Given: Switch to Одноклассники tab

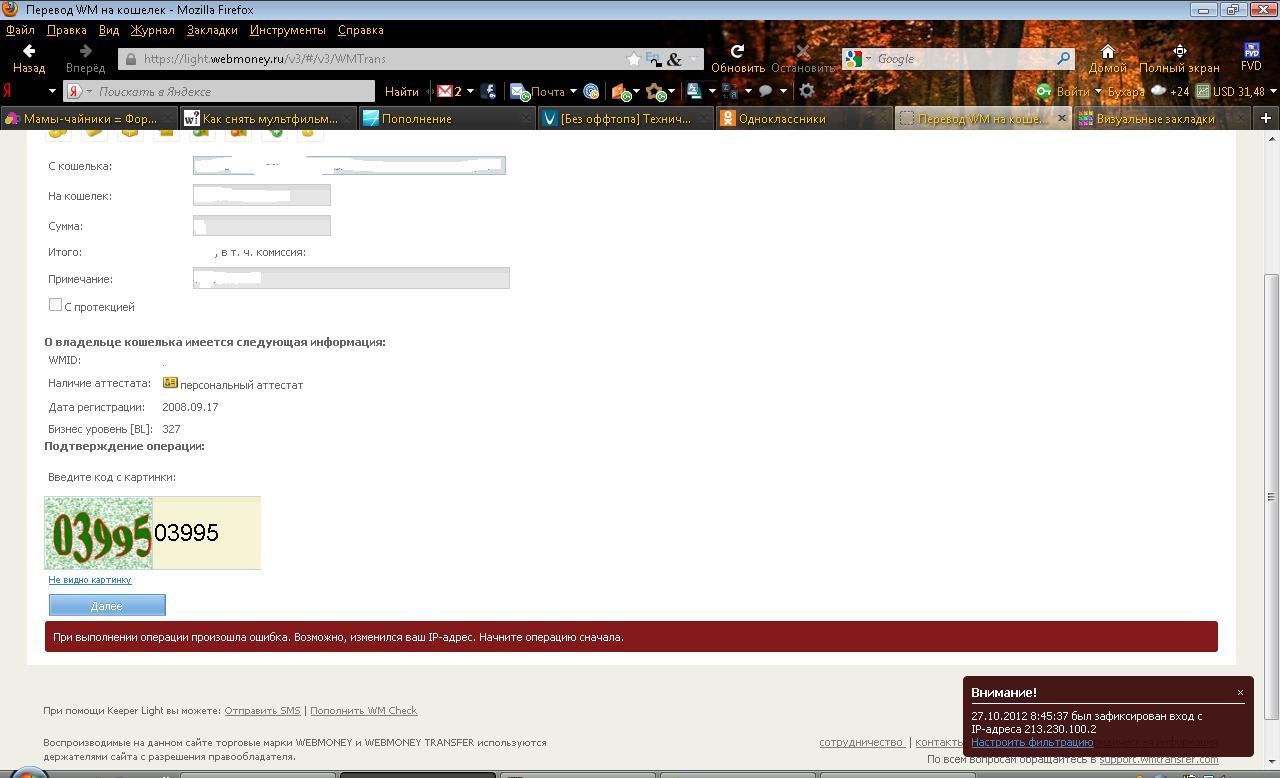Looking at the screenshot, I should coord(804,118).
